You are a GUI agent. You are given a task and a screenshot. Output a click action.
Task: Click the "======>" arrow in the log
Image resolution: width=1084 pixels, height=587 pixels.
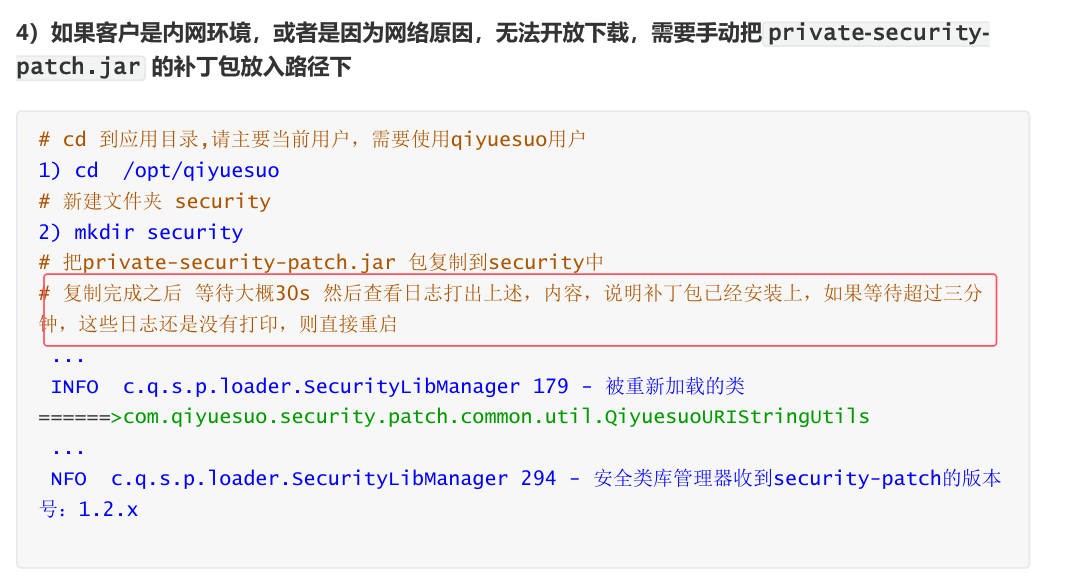click(x=80, y=416)
